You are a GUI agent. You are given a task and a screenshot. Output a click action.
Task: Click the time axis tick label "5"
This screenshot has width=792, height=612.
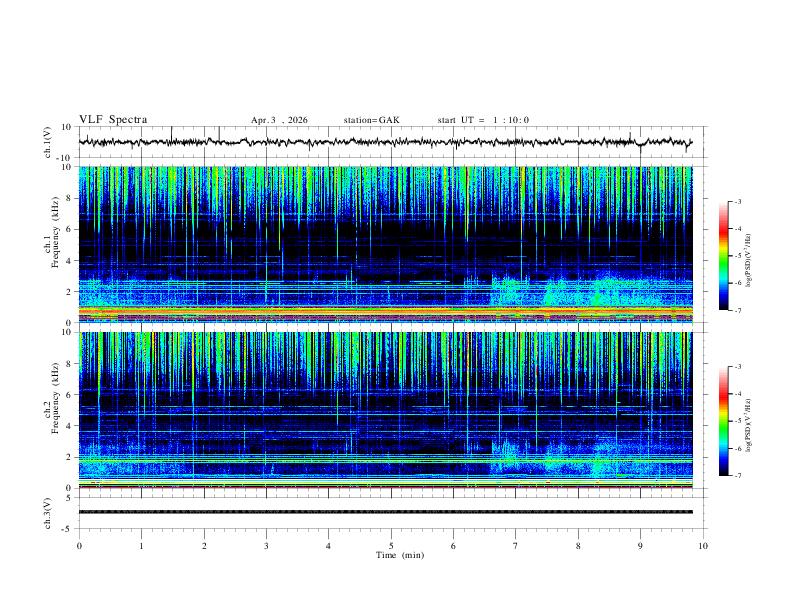391,546
